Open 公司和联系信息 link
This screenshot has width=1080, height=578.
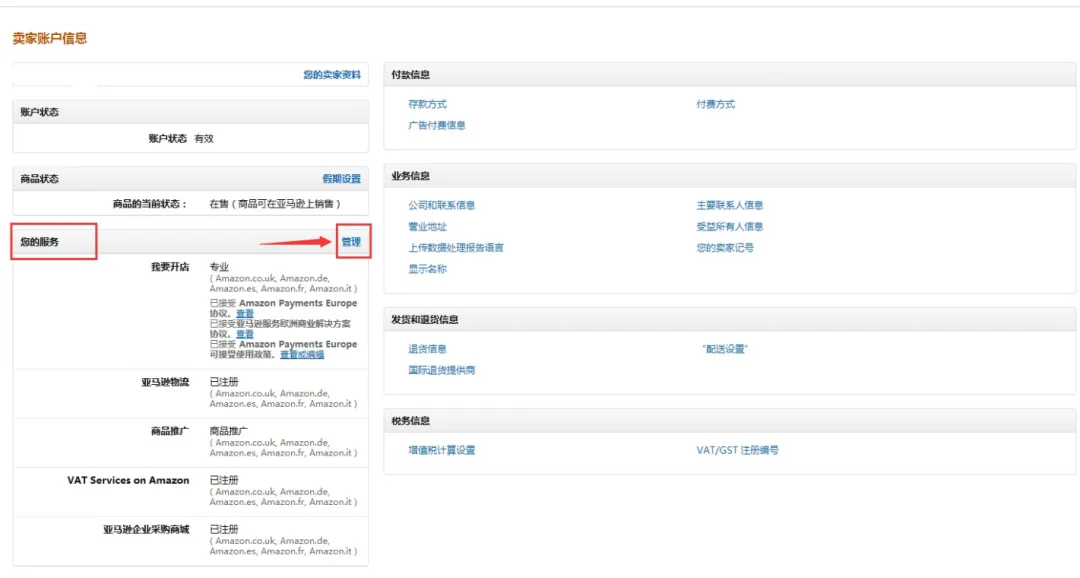442,205
